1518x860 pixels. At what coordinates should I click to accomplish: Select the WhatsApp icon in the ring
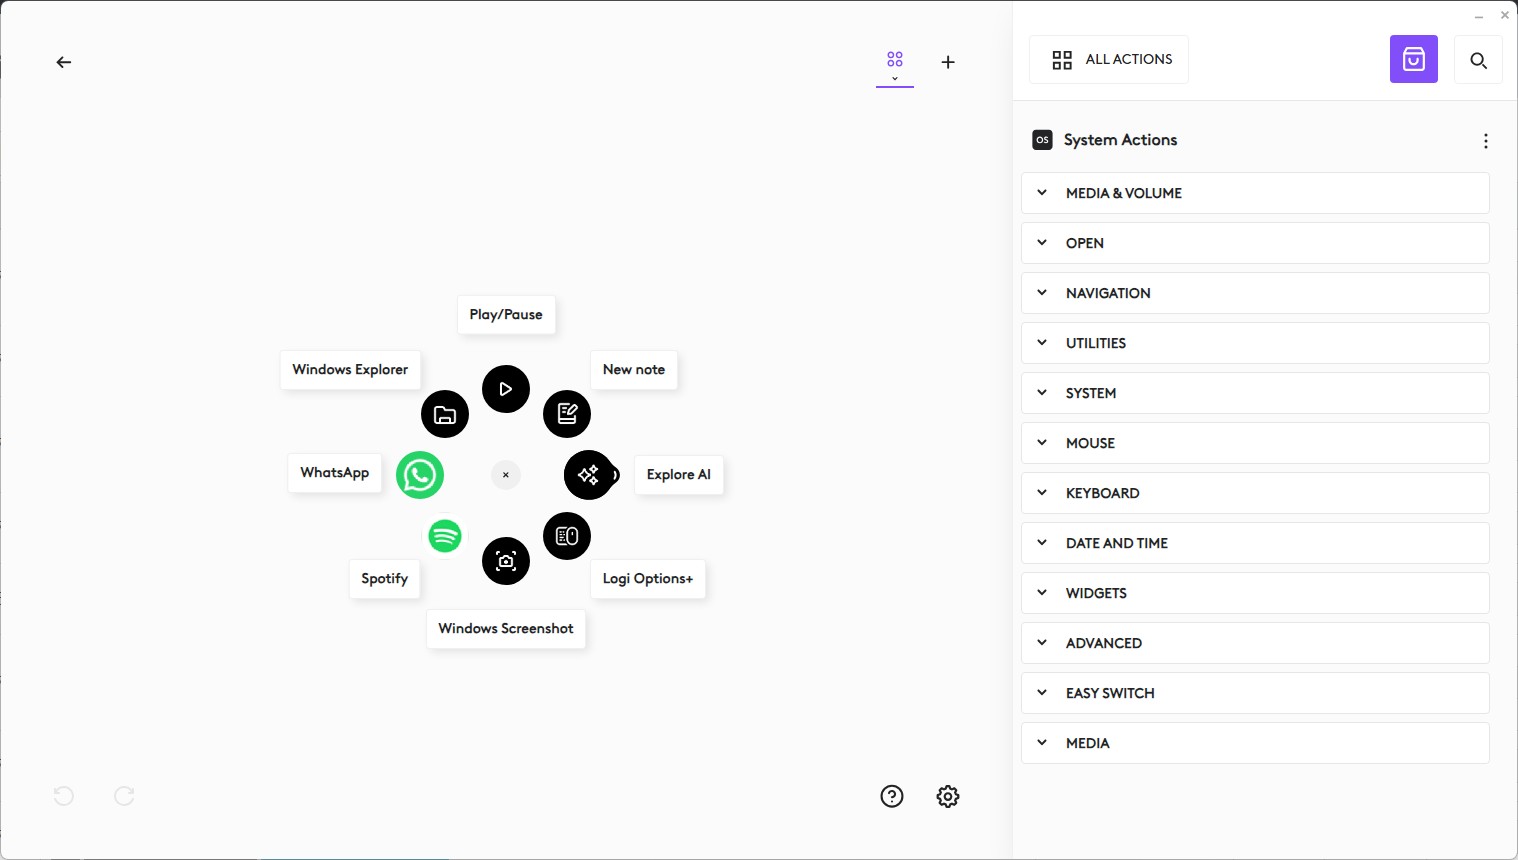[x=420, y=475]
